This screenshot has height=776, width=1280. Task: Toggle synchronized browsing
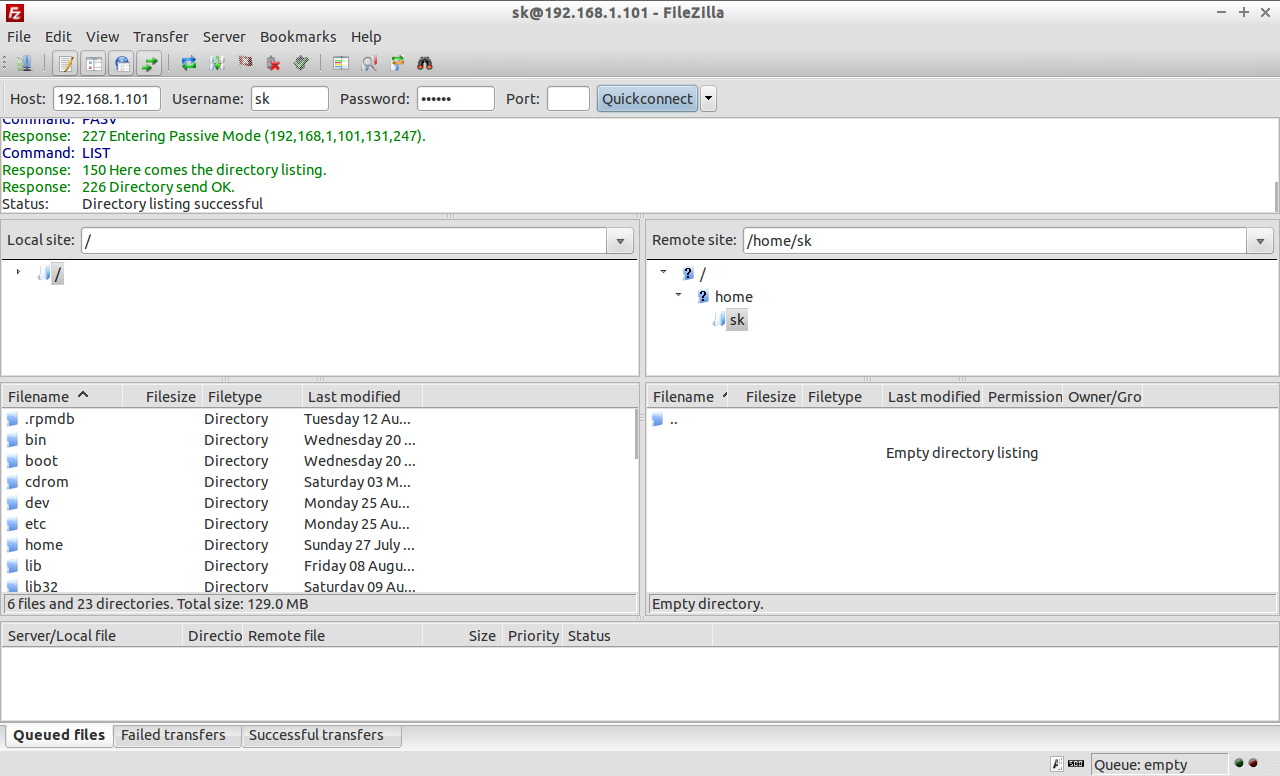pyautogui.click(x=397, y=63)
